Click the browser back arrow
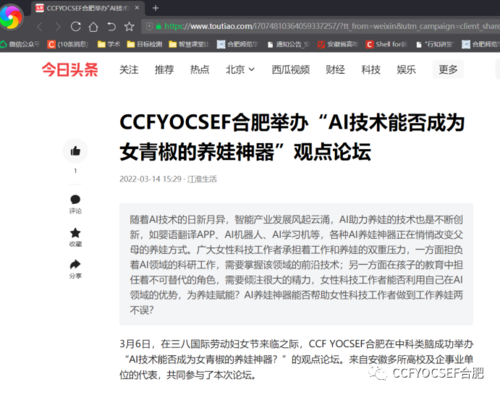 pos(40,26)
